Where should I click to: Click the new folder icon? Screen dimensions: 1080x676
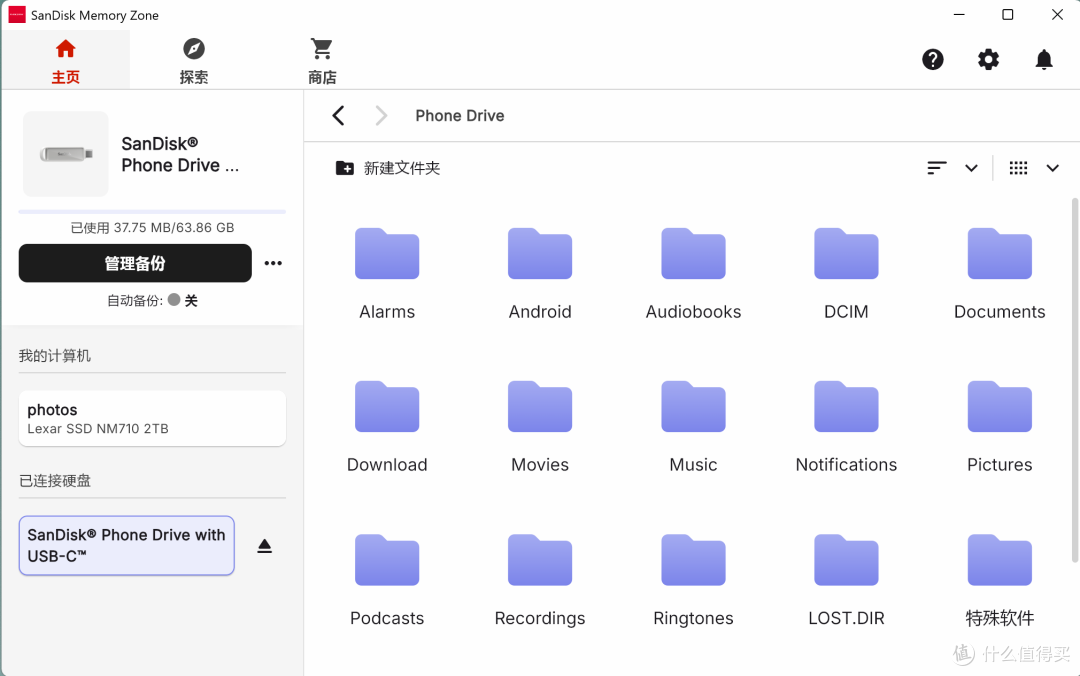tap(344, 167)
